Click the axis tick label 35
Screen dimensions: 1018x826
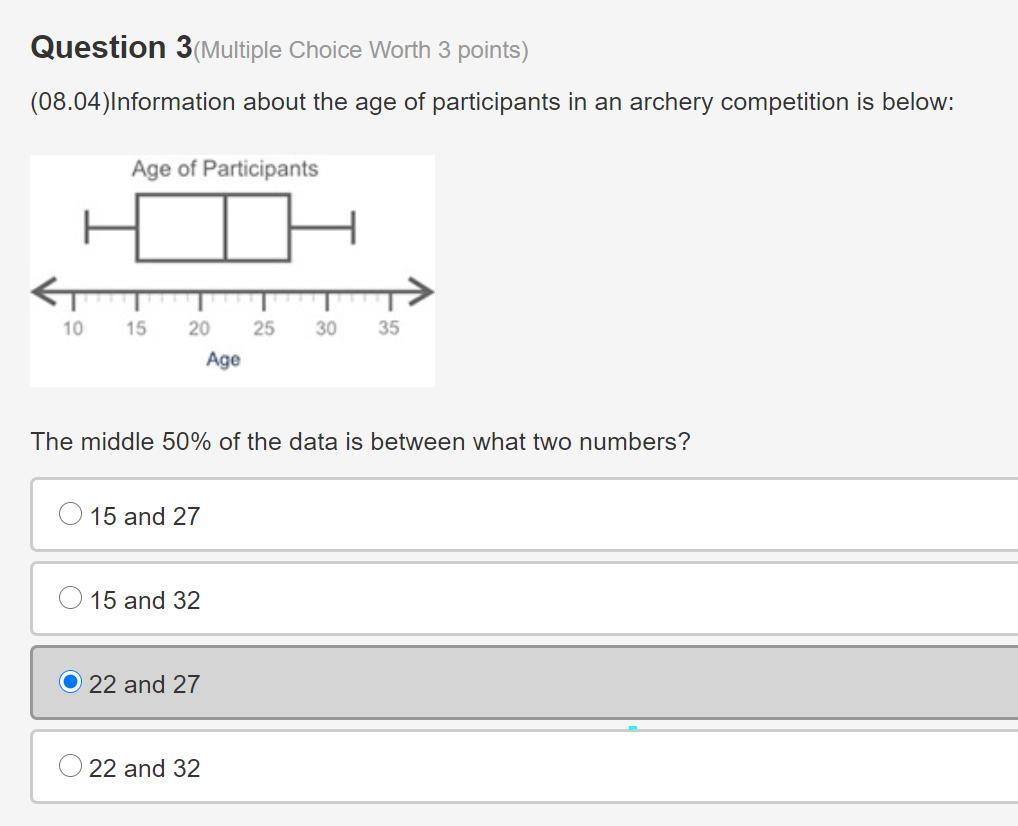pyautogui.click(x=389, y=328)
